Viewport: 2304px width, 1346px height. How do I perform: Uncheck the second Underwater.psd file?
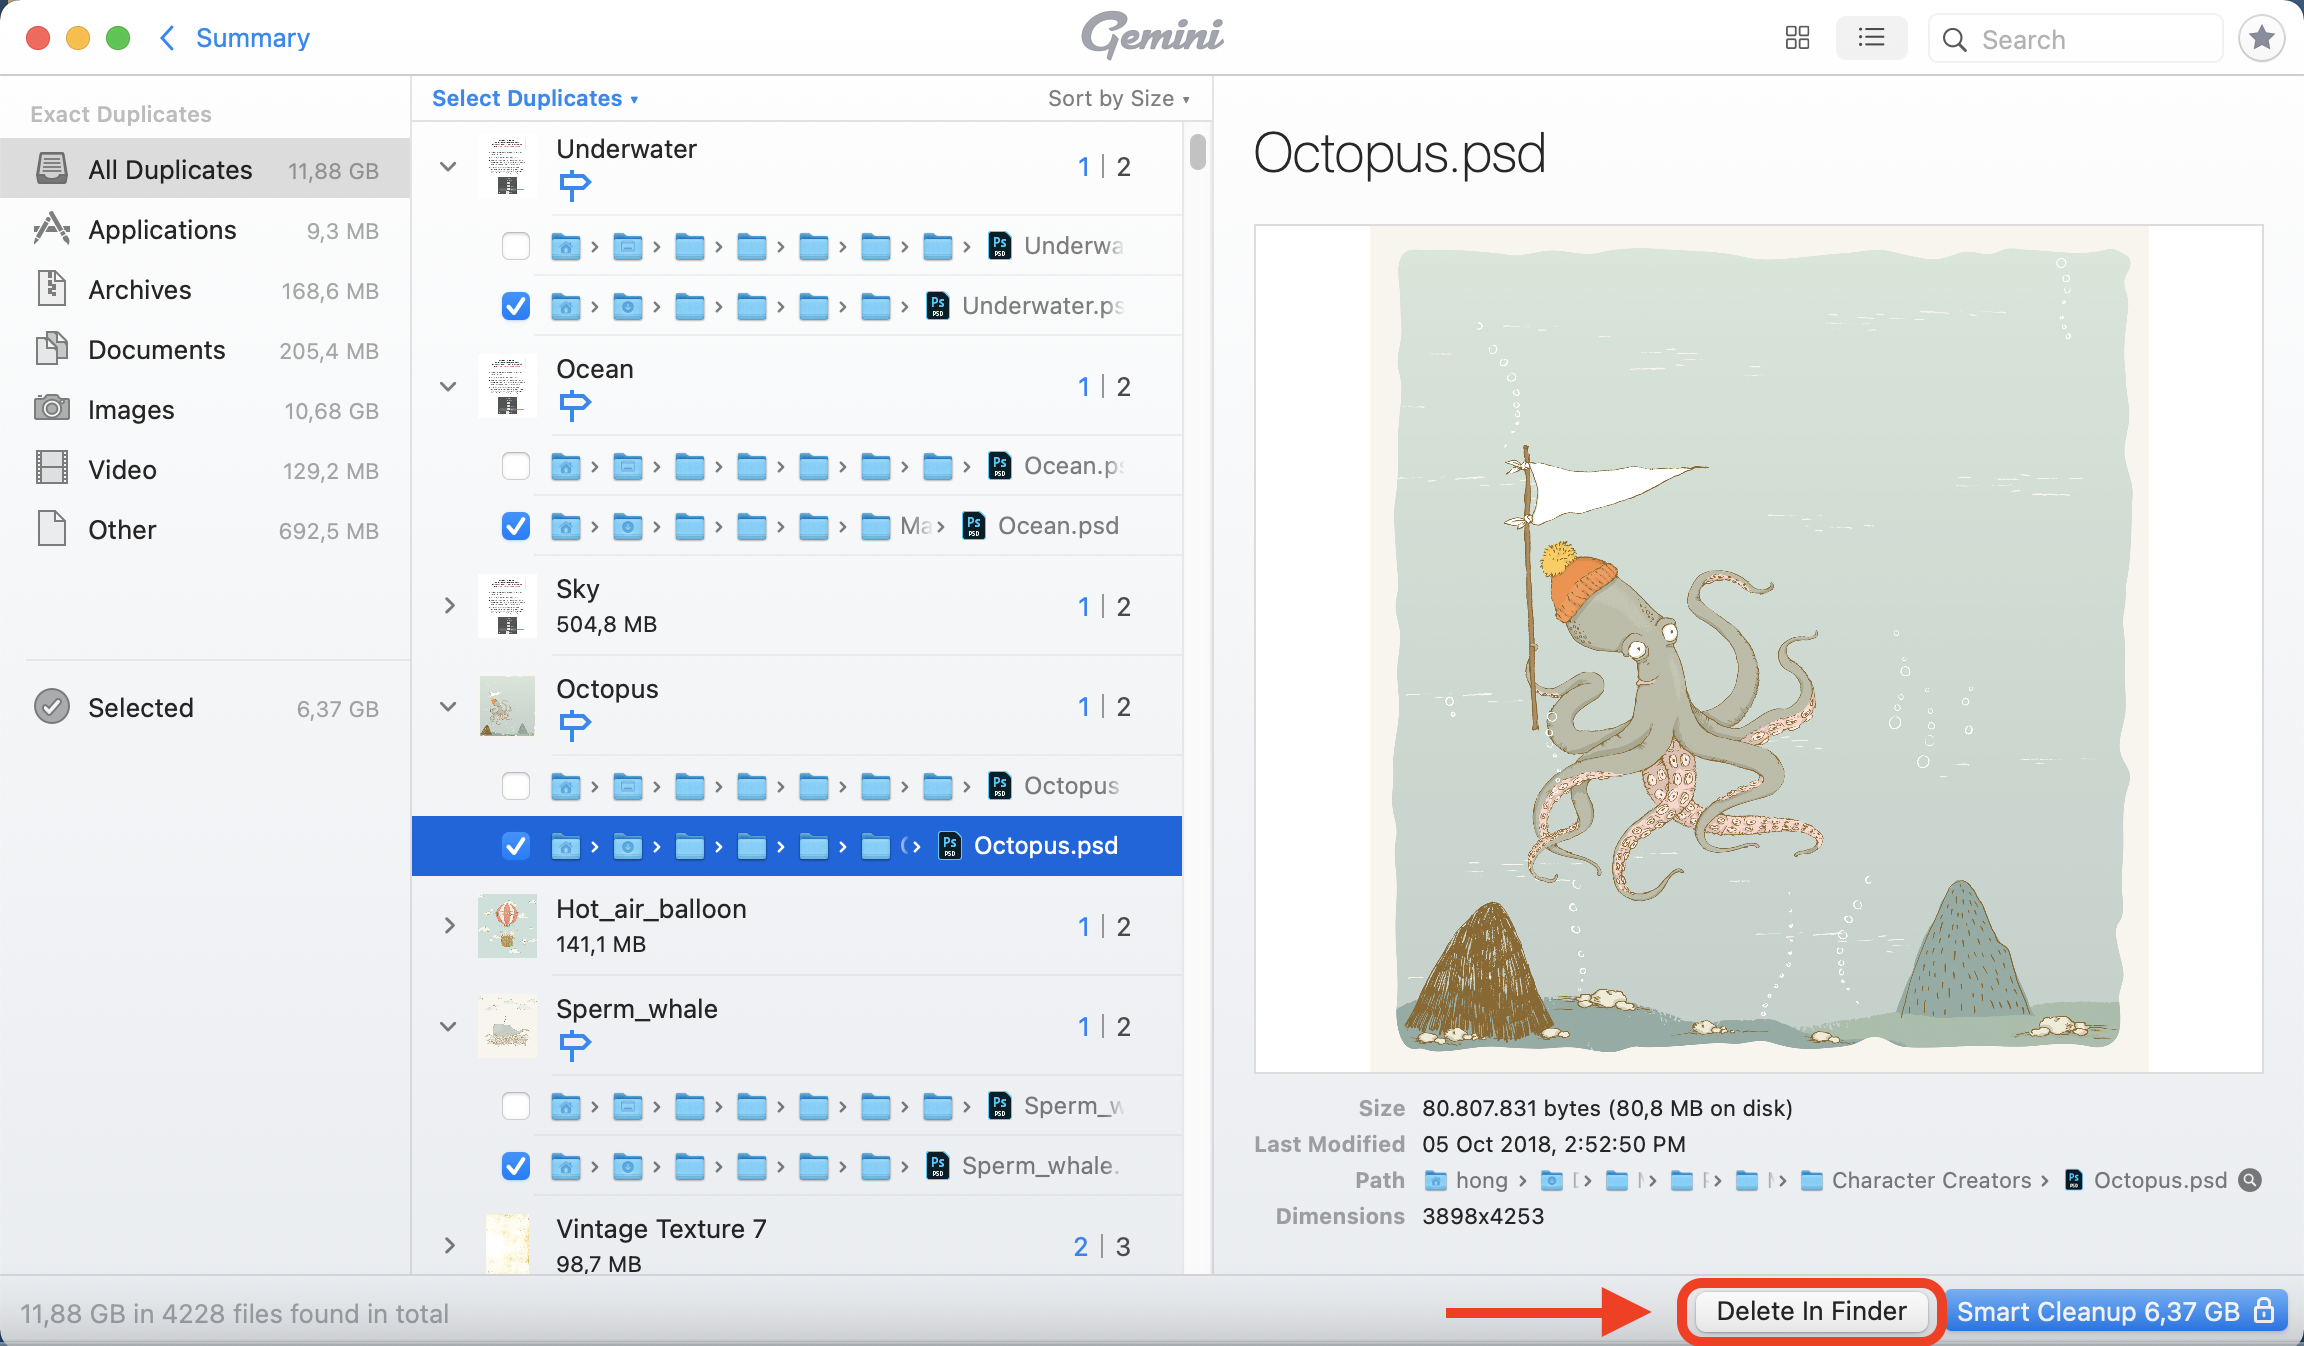tap(516, 306)
